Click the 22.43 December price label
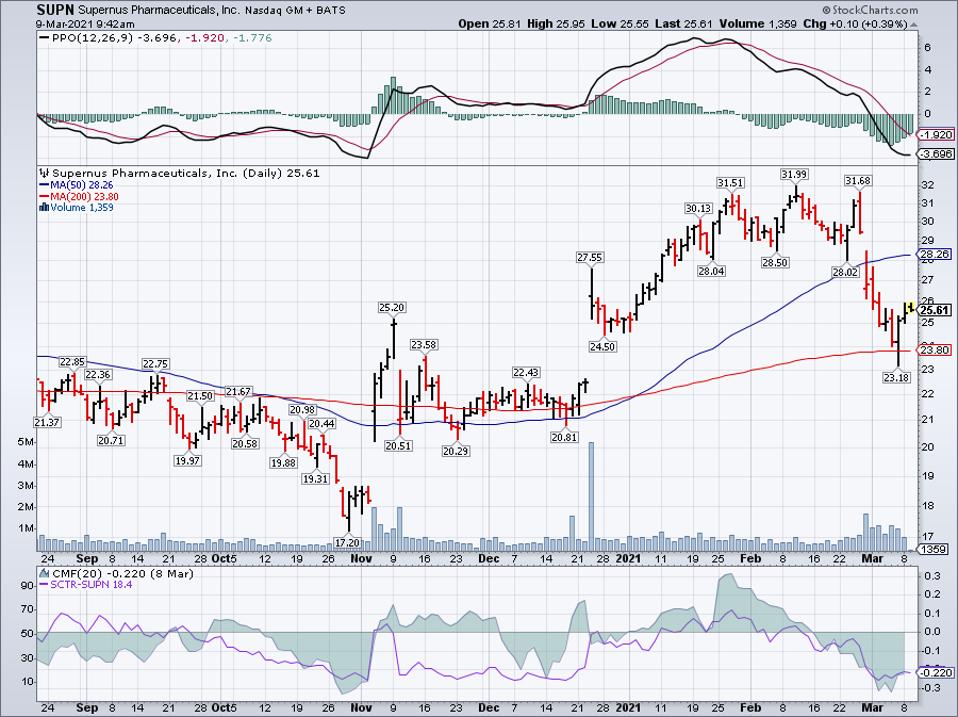958x717 pixels. pyautogui.click(x=526, y=373)
